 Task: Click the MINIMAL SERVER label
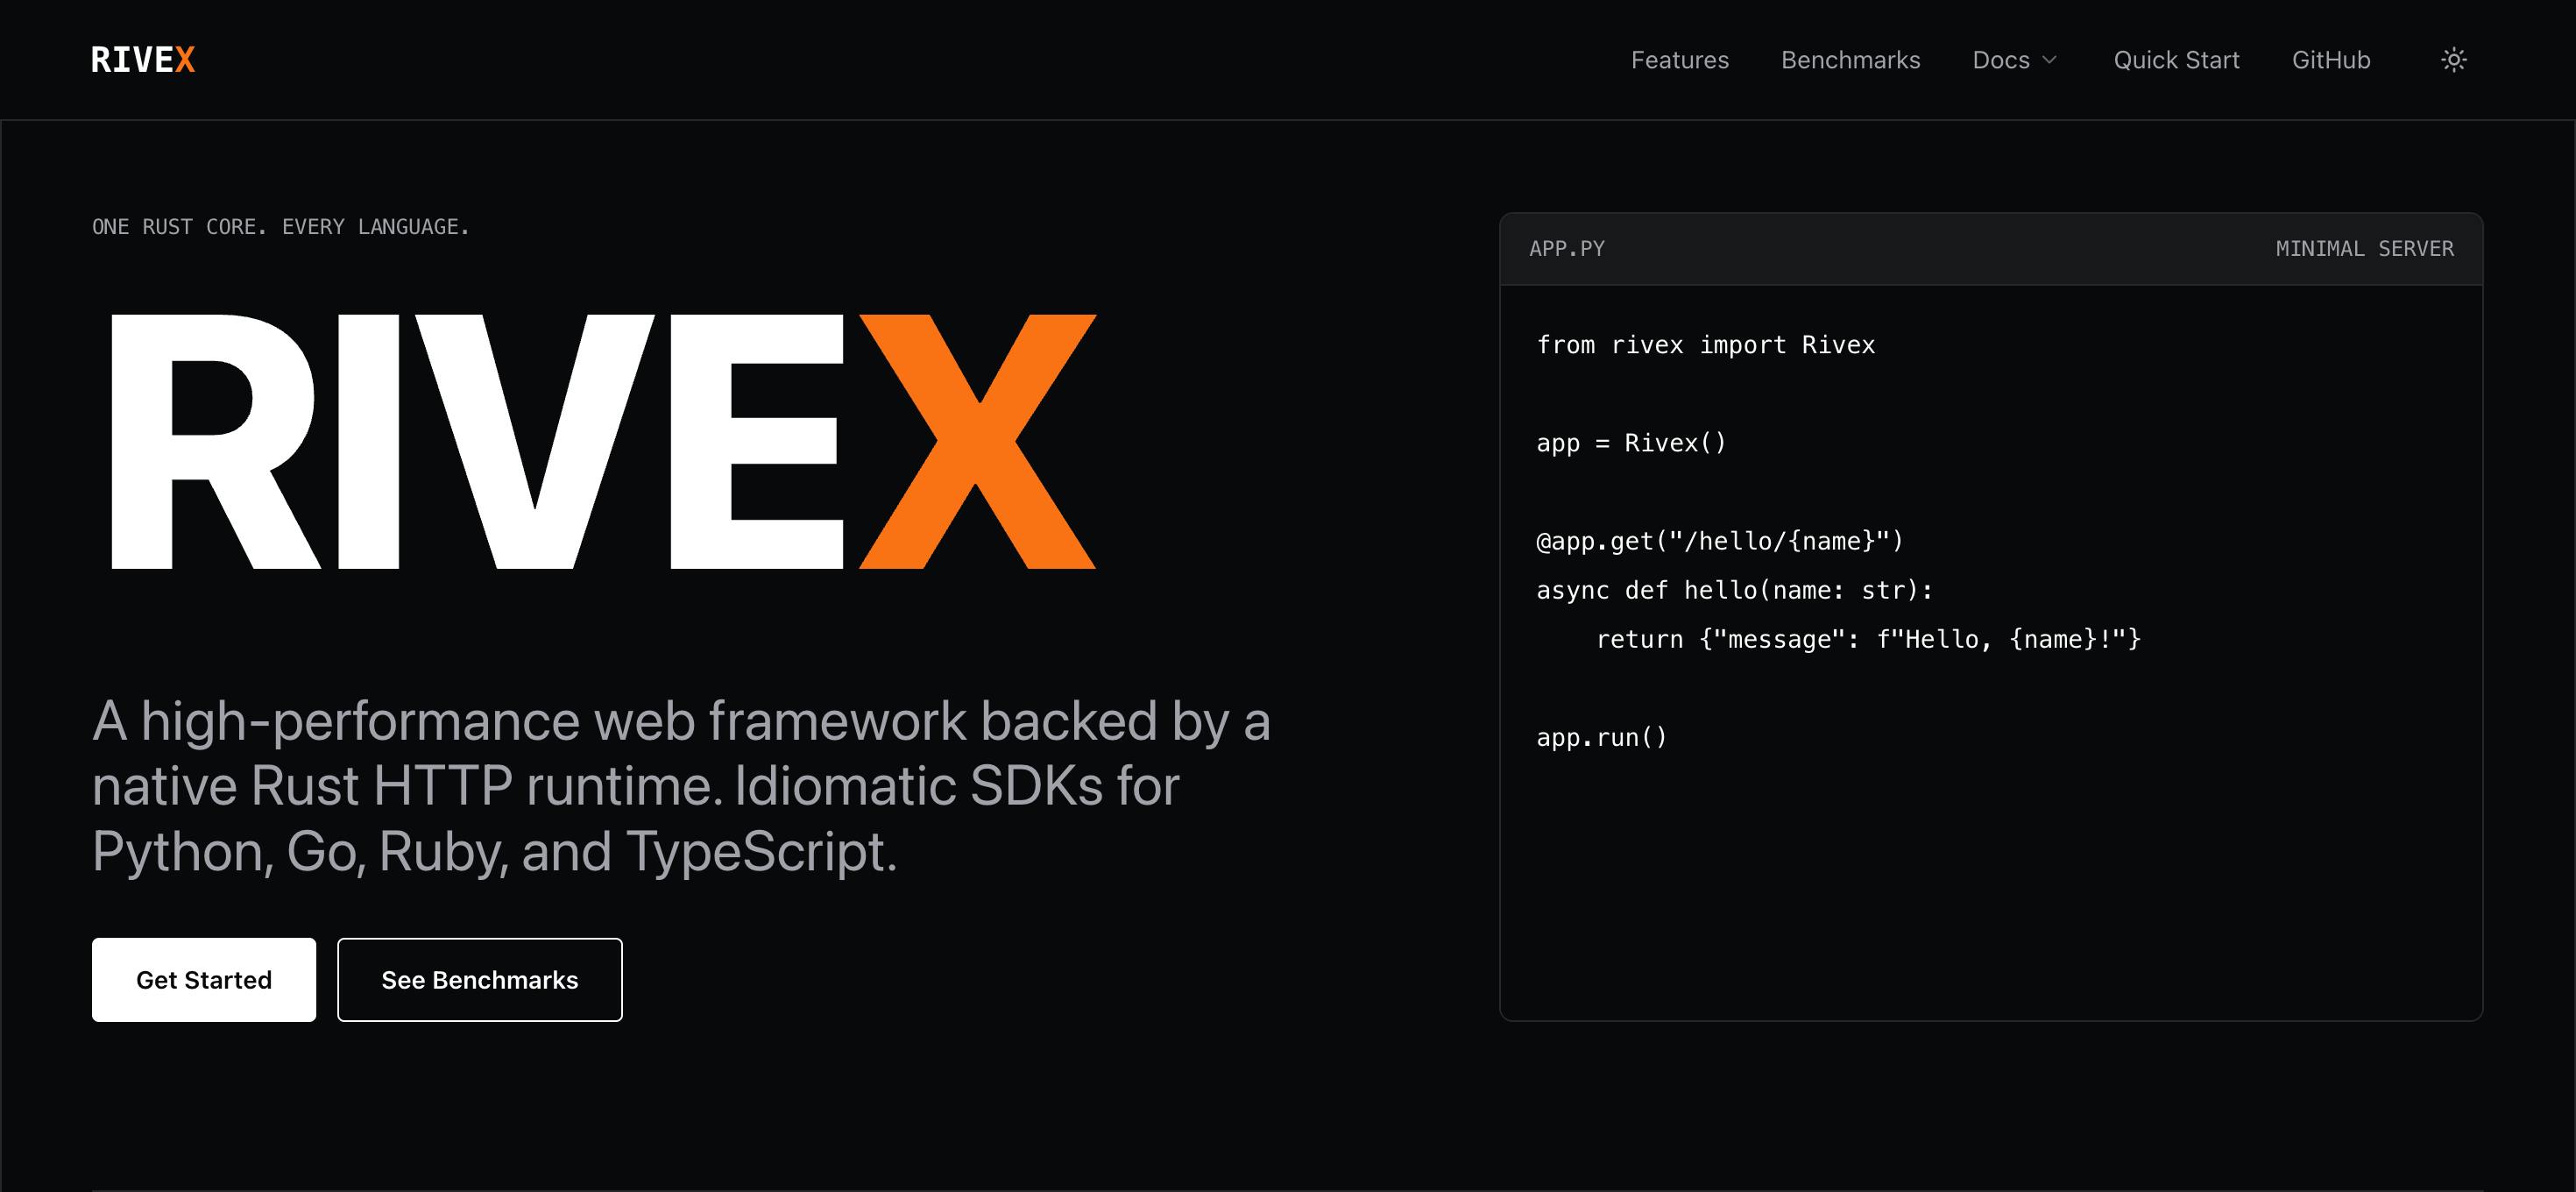point(2364,248)
